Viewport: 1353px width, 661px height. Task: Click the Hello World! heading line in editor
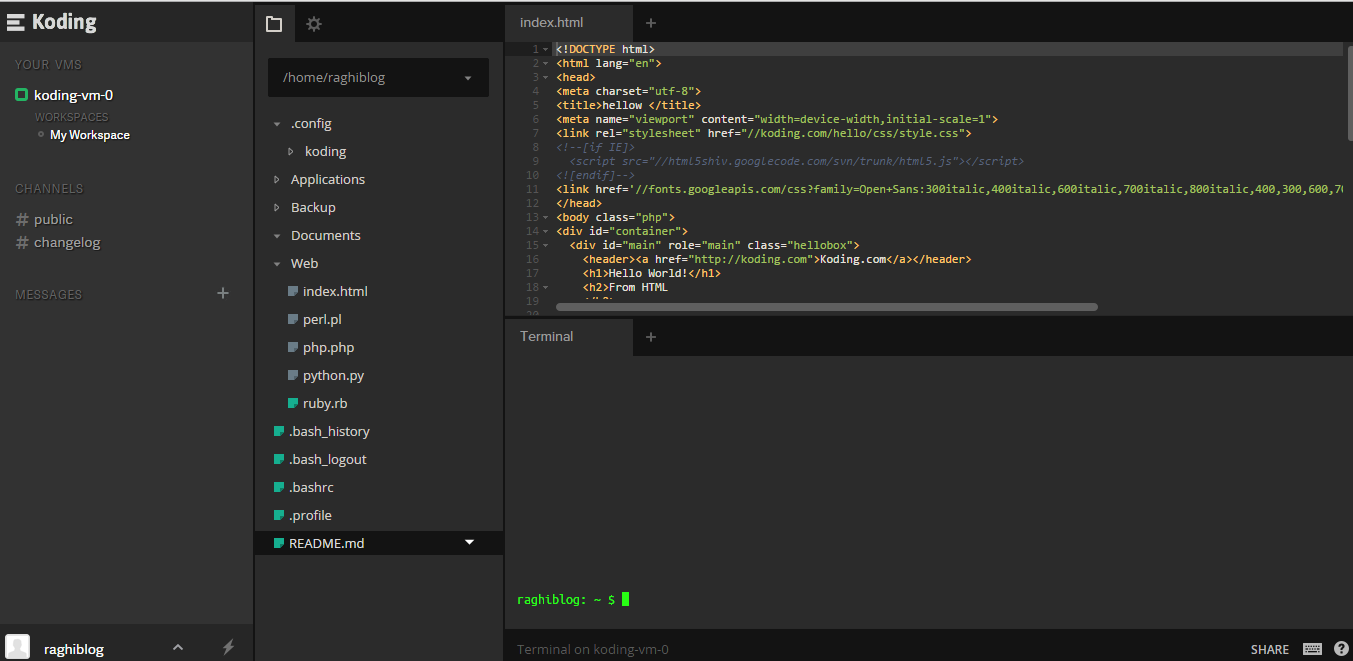click(x=651, y=273)
